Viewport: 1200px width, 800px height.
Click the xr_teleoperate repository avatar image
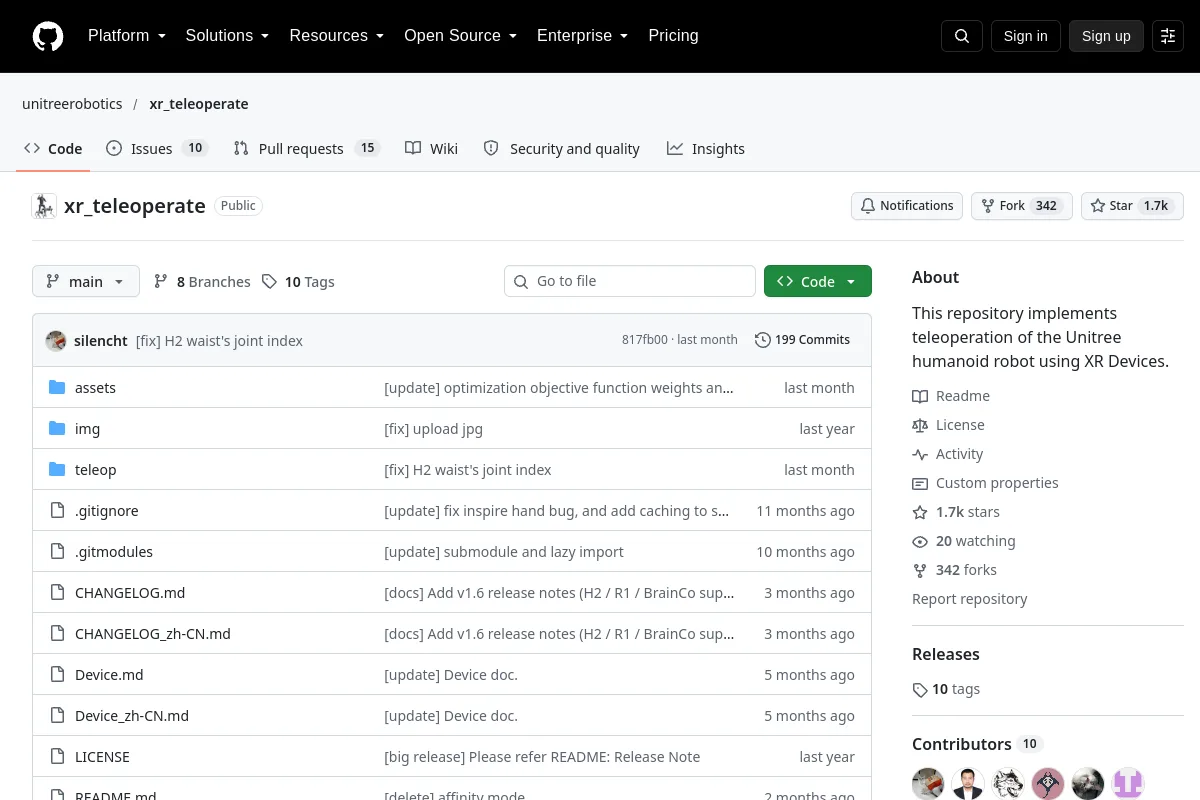(x=43, y=206)
